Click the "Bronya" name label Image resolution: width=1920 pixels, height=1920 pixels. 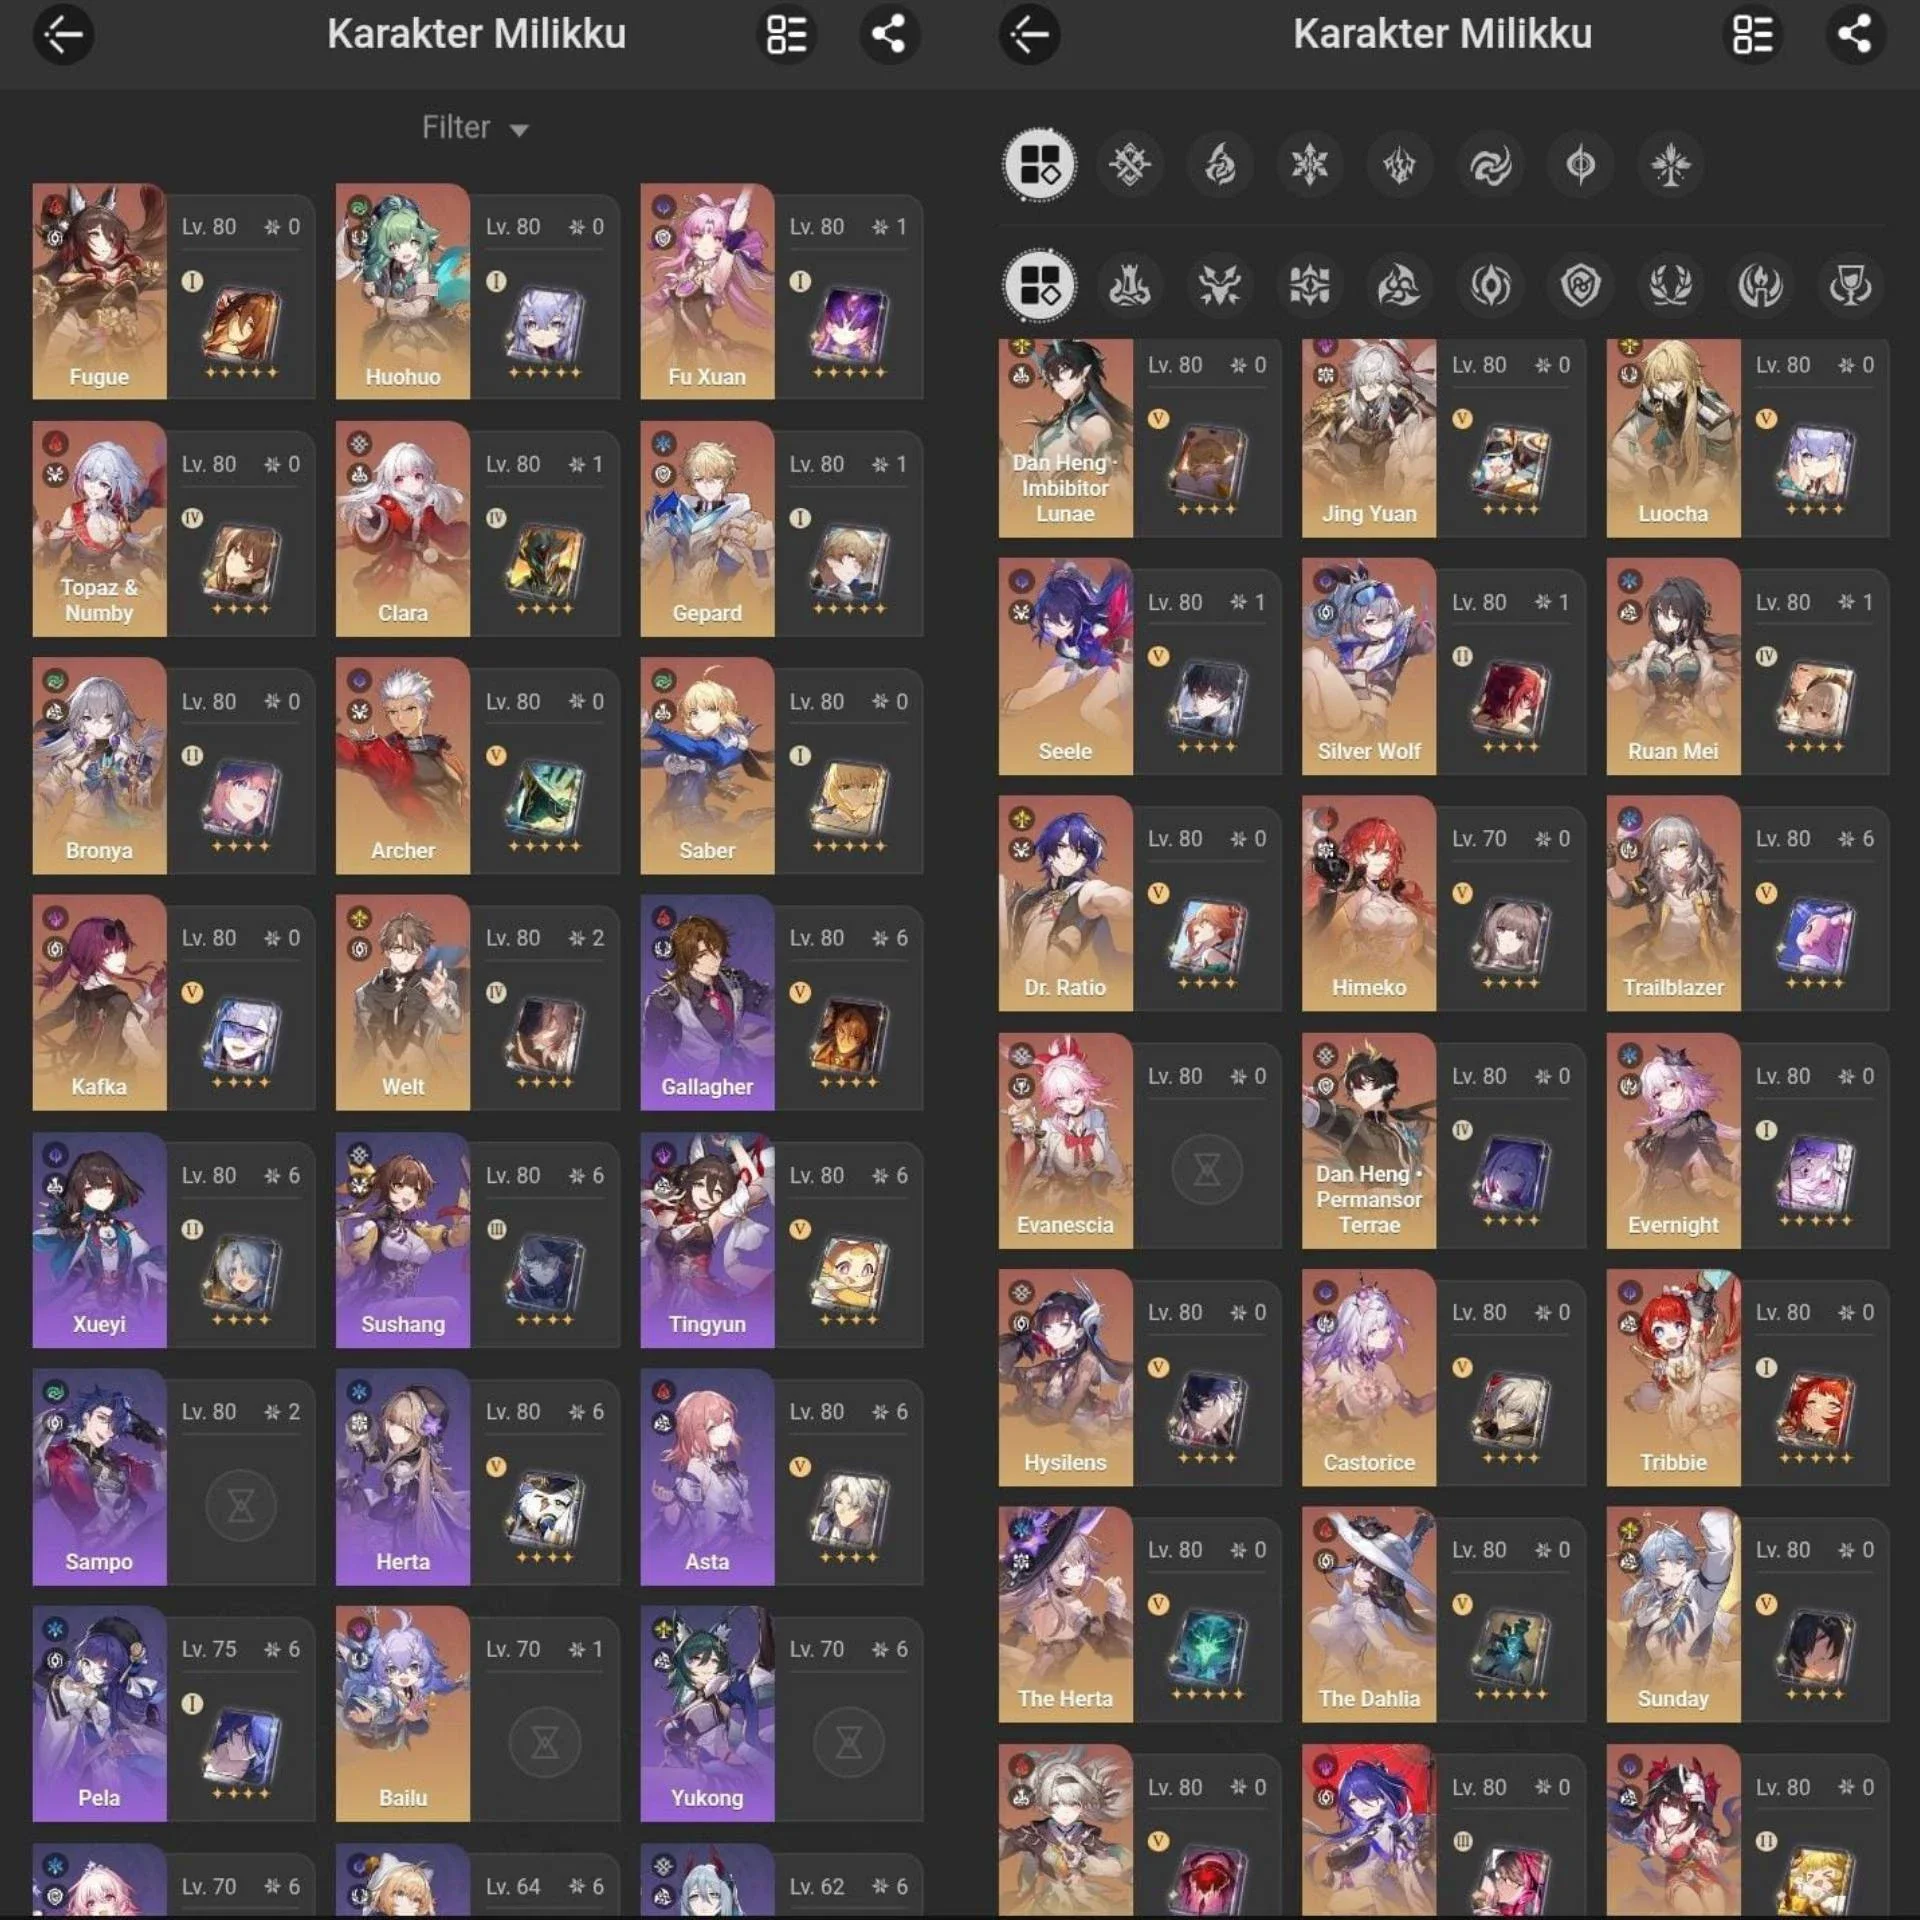click(99, 850)
